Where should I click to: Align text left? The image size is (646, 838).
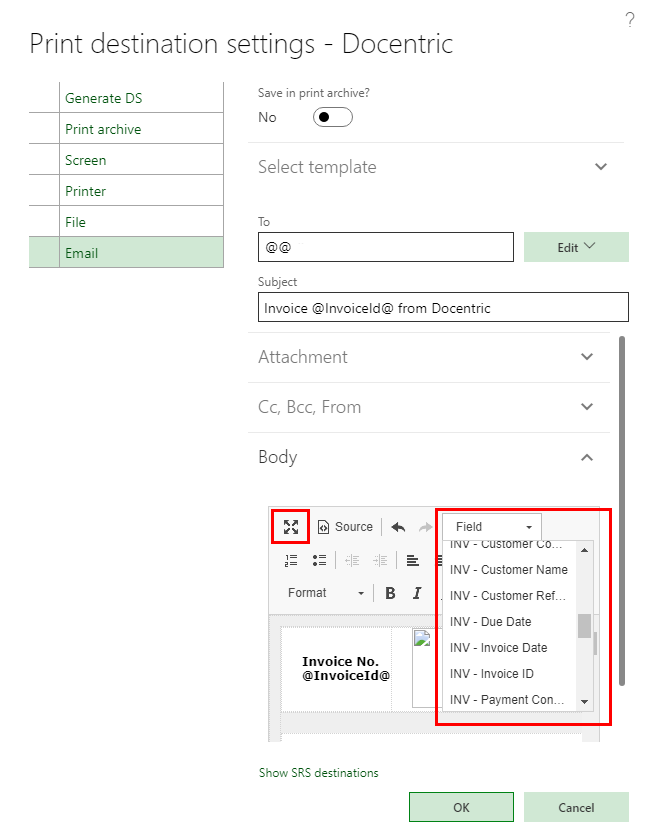click(412, 560)
